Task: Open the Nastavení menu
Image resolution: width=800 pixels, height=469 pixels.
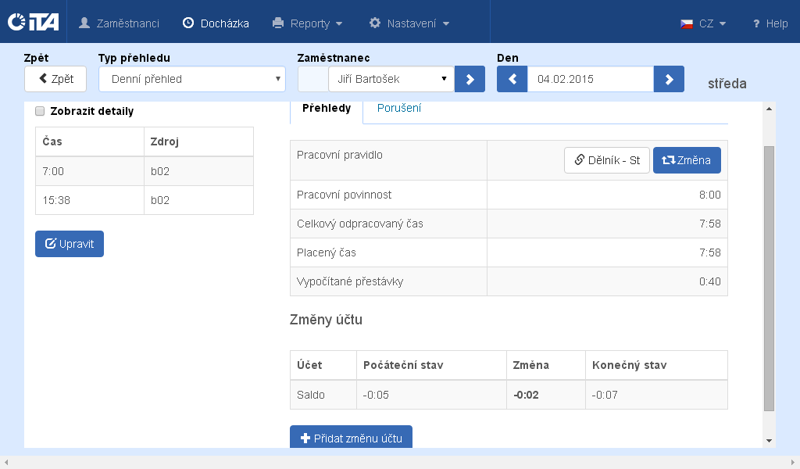Action: click(x=409, y=23)
